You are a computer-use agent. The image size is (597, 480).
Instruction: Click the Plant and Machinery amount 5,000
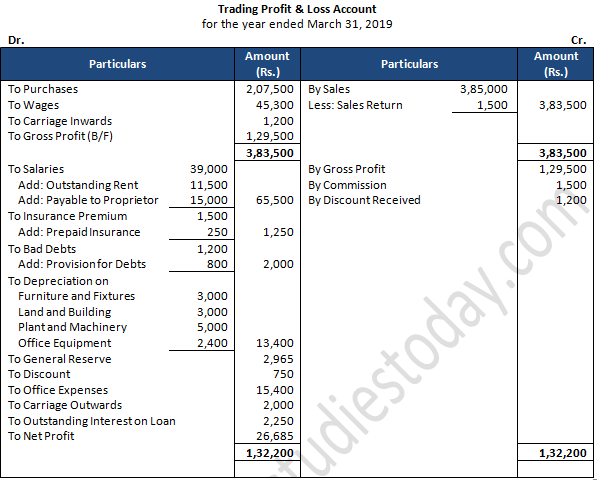(x=212, y=327)
